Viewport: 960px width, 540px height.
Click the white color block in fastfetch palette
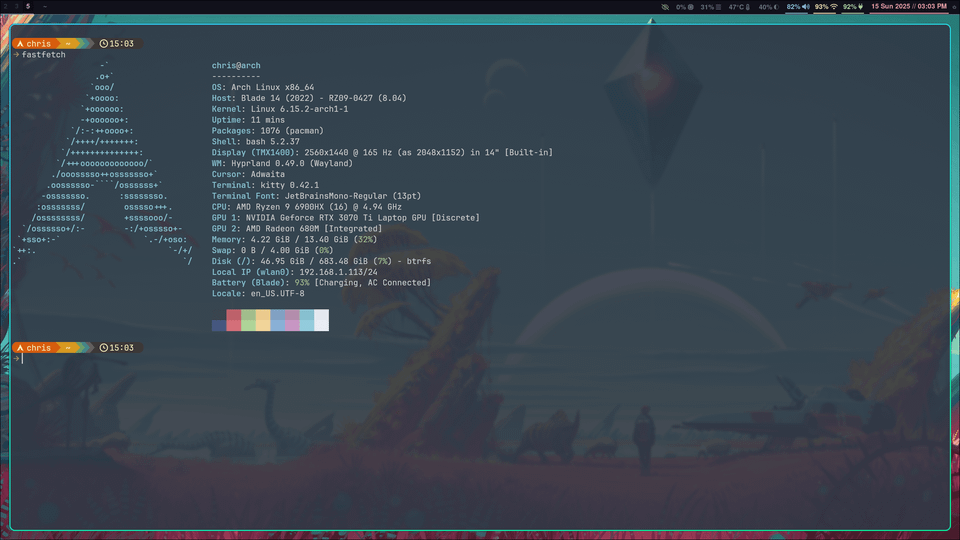[321, 320]
